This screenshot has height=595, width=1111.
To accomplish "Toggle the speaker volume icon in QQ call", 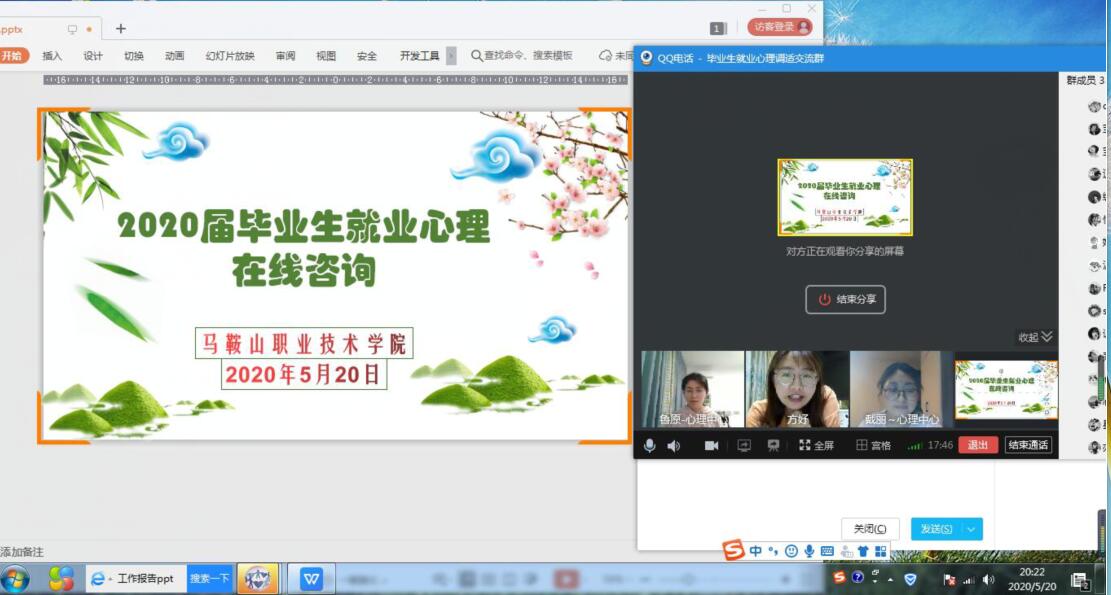I will point(673,446).
